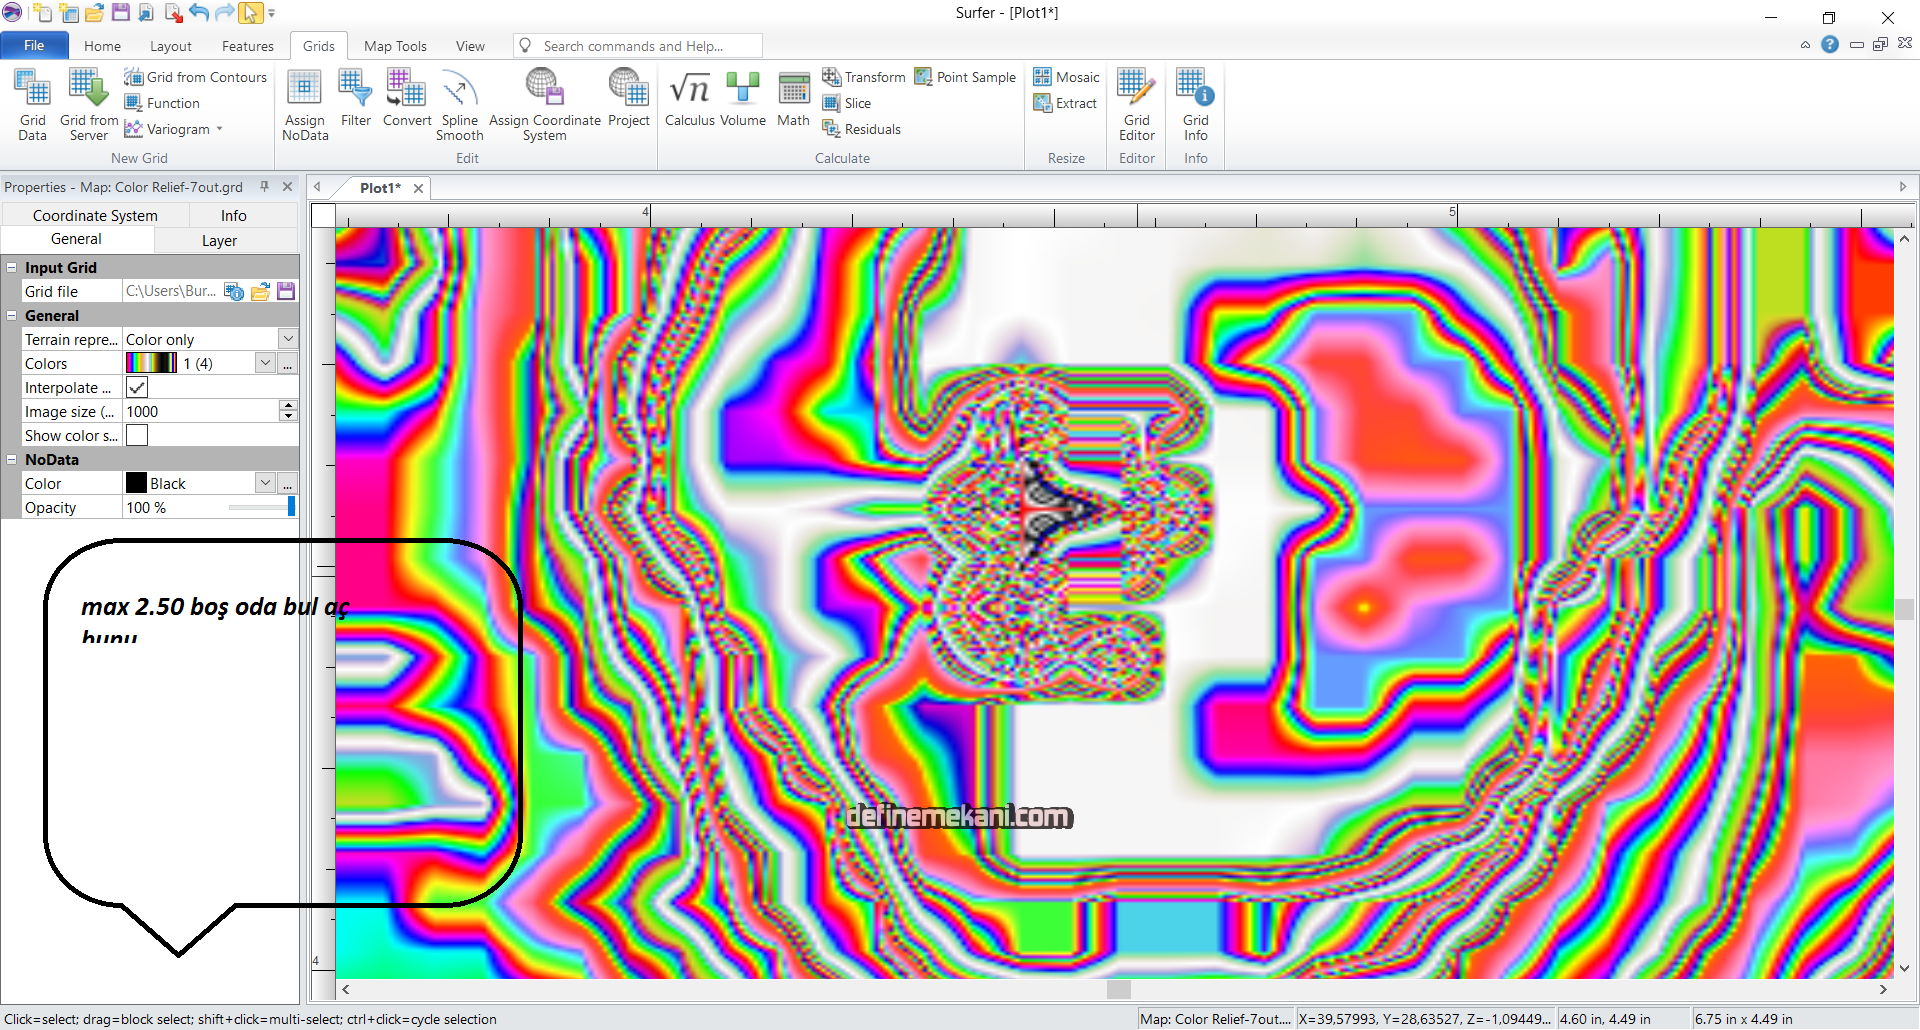Open the Terrain representation dropdown

pyautogui.click(x=288, y=340)
